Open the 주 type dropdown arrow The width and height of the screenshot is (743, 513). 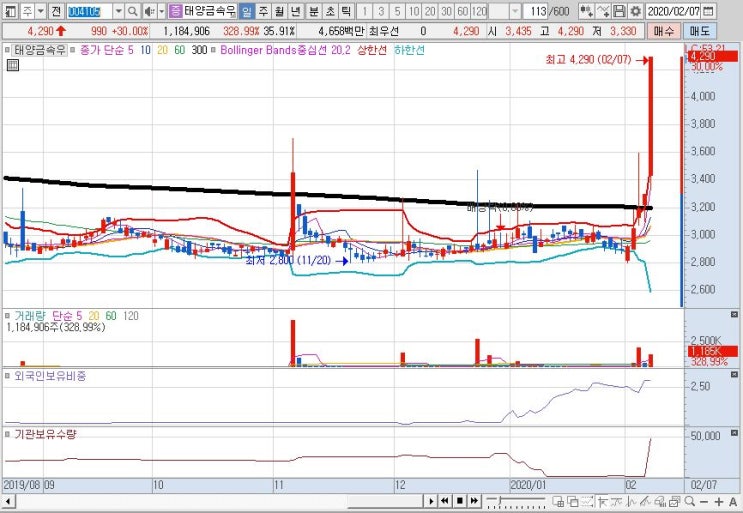41,11
